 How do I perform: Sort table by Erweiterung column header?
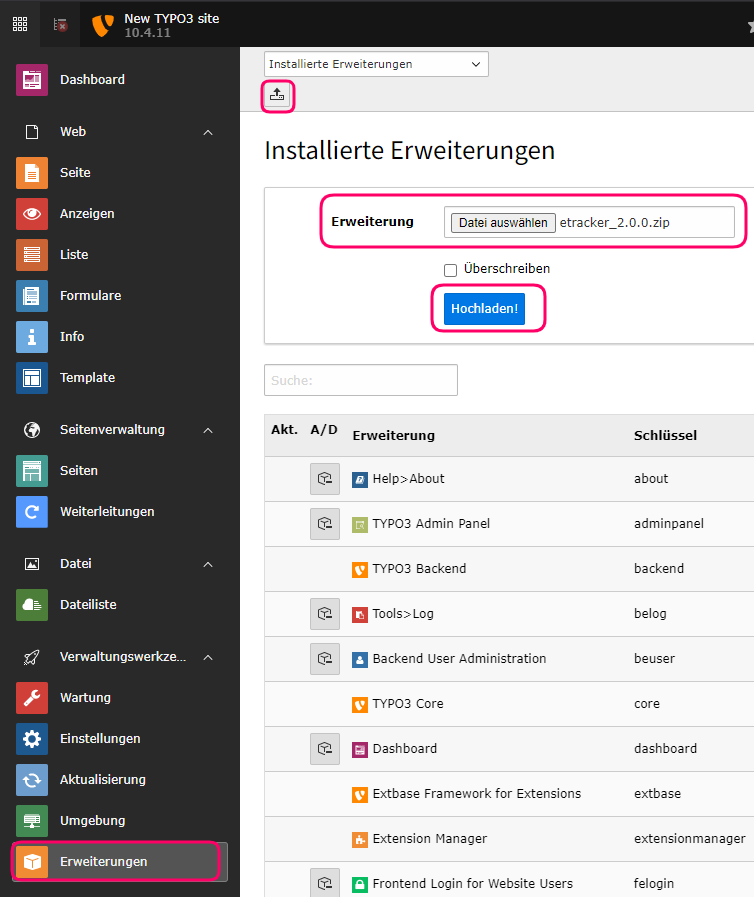[394, 436]
